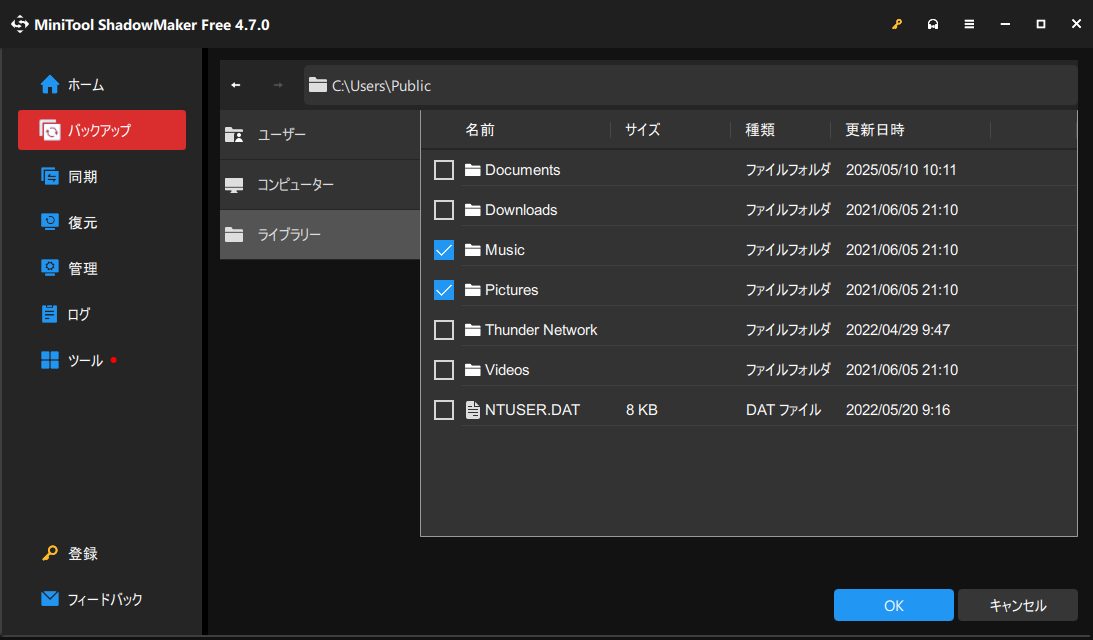The height and width of the screenshot is (640, 1093).
Task: Sort by サイズ column header
Action: coord(642,130)
